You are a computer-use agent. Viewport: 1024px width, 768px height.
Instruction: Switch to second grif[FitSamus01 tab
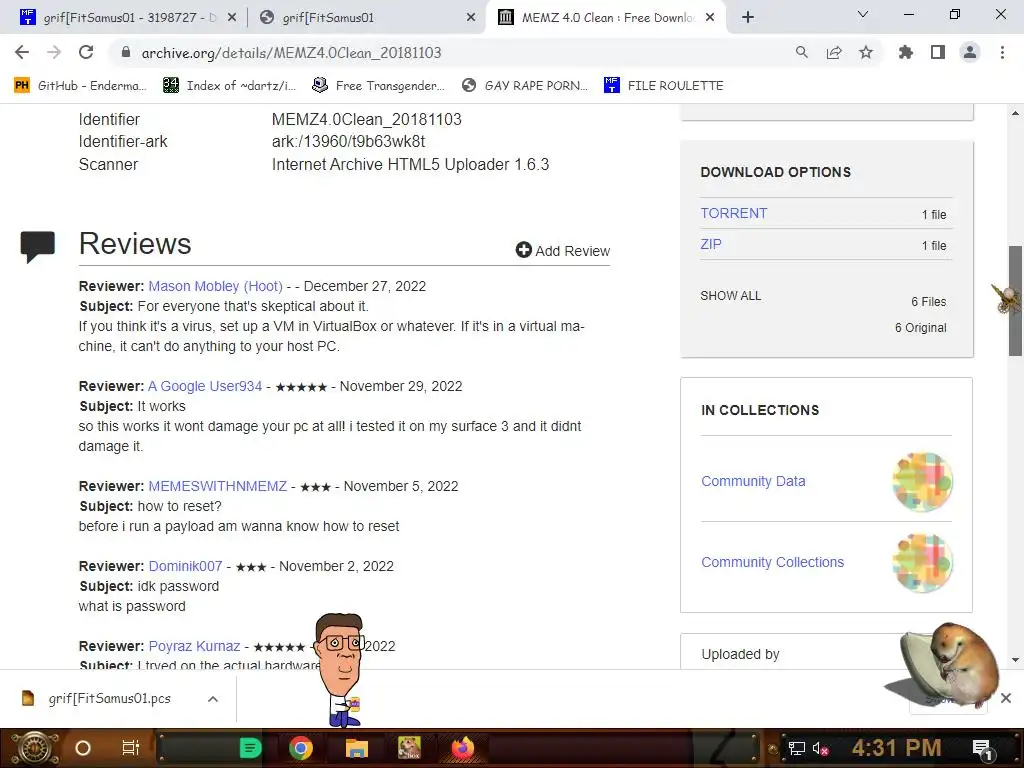(x=368, y=18)
